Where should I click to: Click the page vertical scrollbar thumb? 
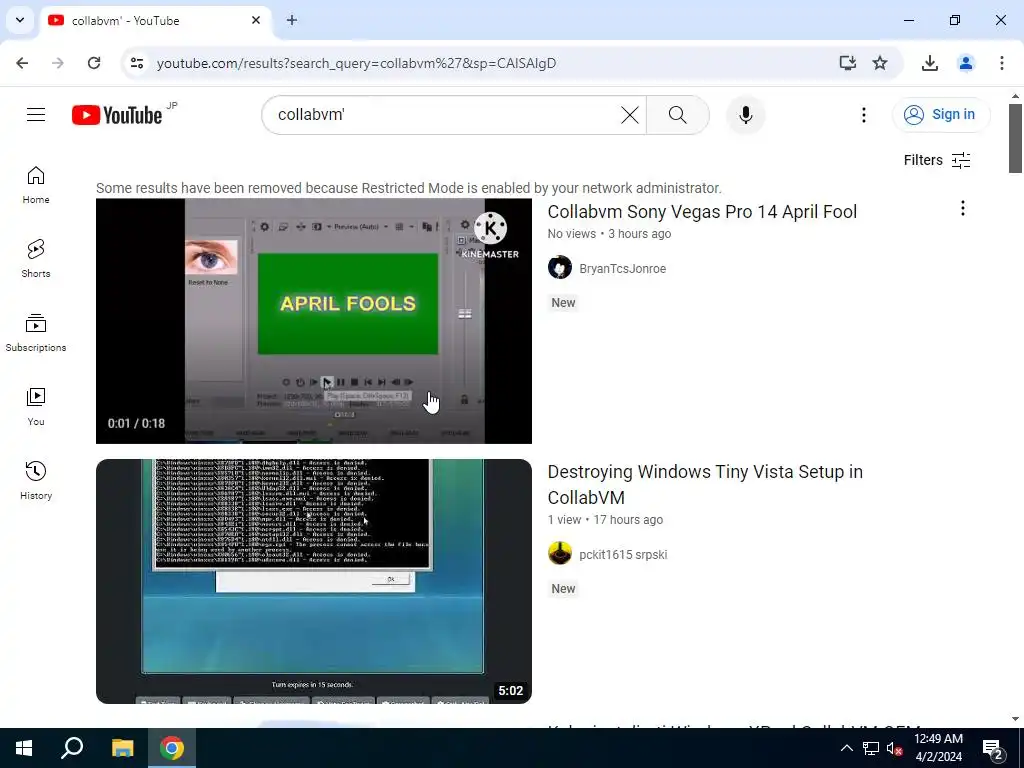click(x=1015, y=138)
